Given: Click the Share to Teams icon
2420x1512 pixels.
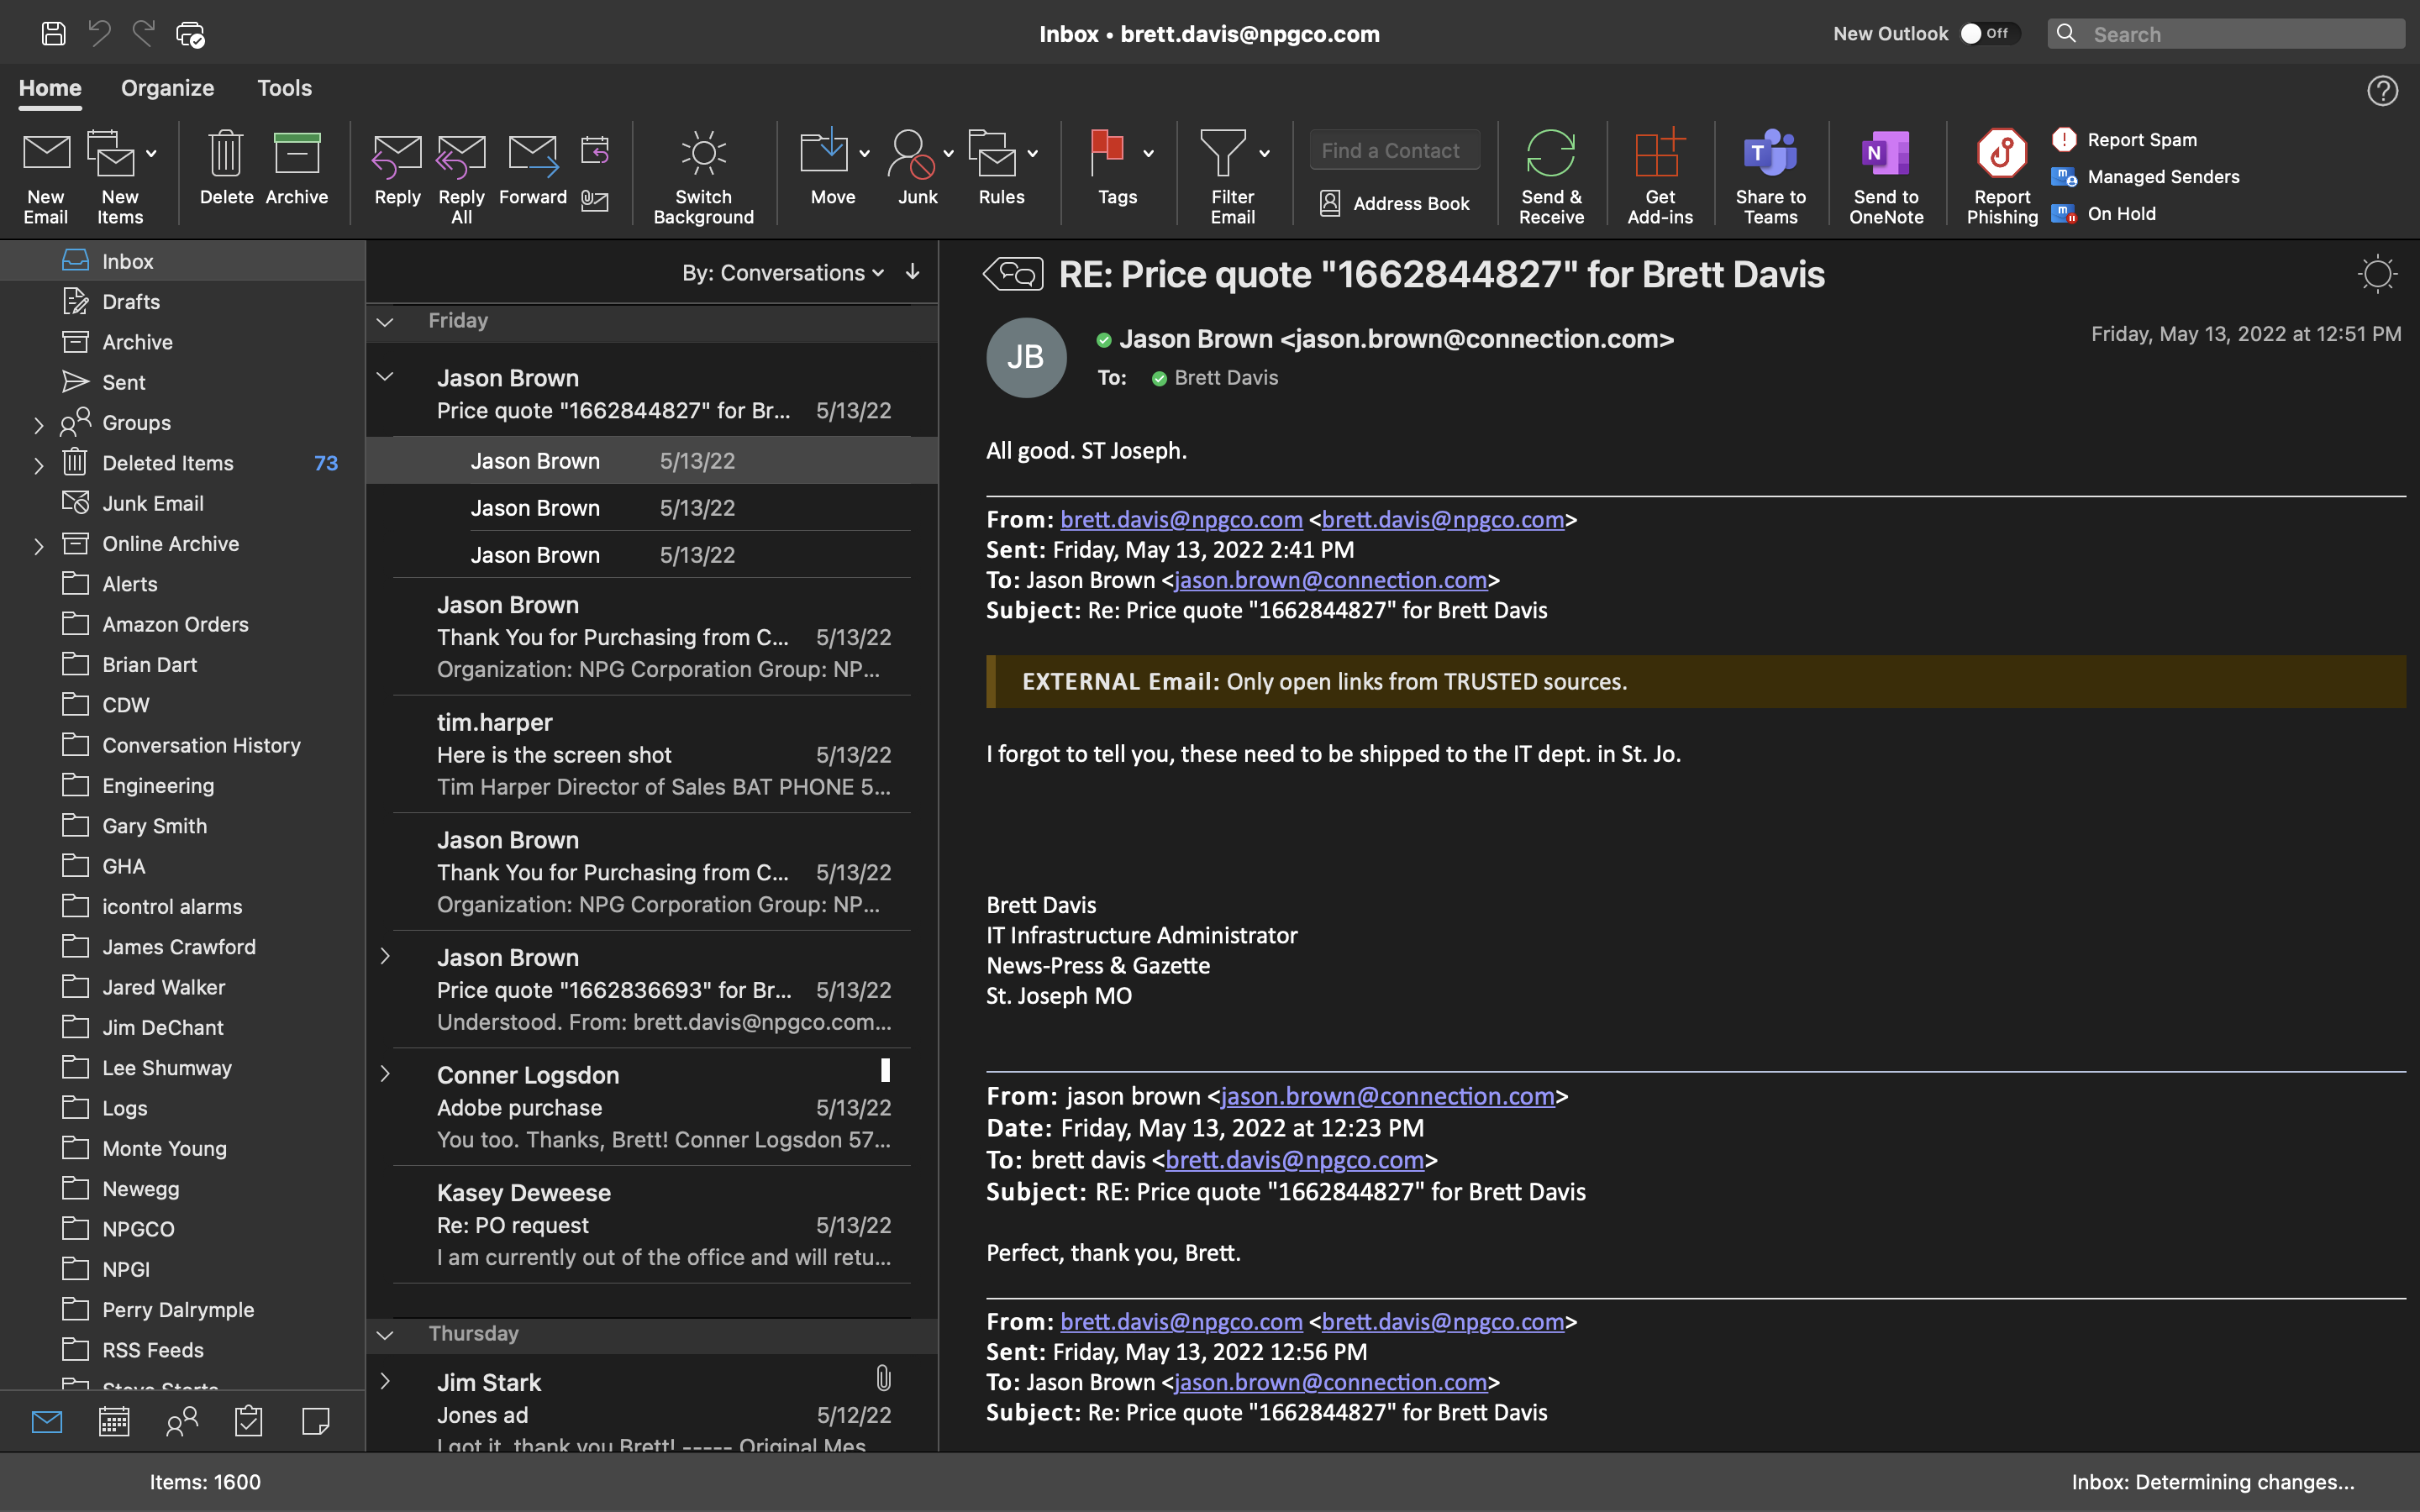Looking at the screenshot, I should 1770,153.
